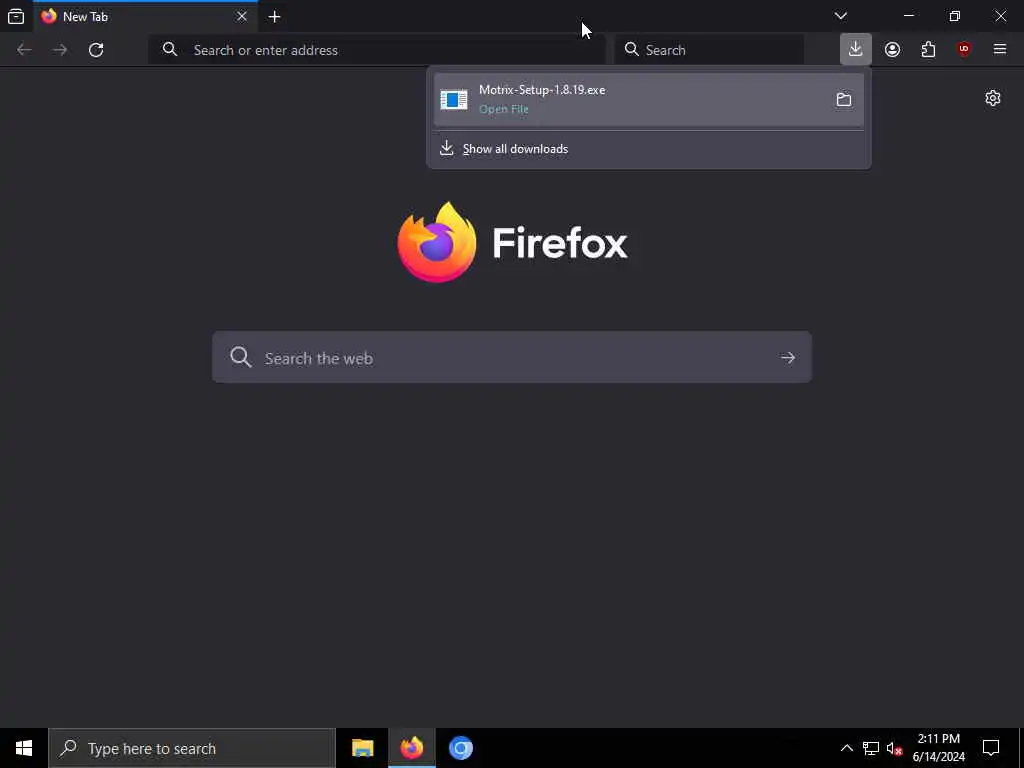Open the Firefox account icon
Image resolution: width=1024 pixels, height=768 pixels.
point(892,50)
